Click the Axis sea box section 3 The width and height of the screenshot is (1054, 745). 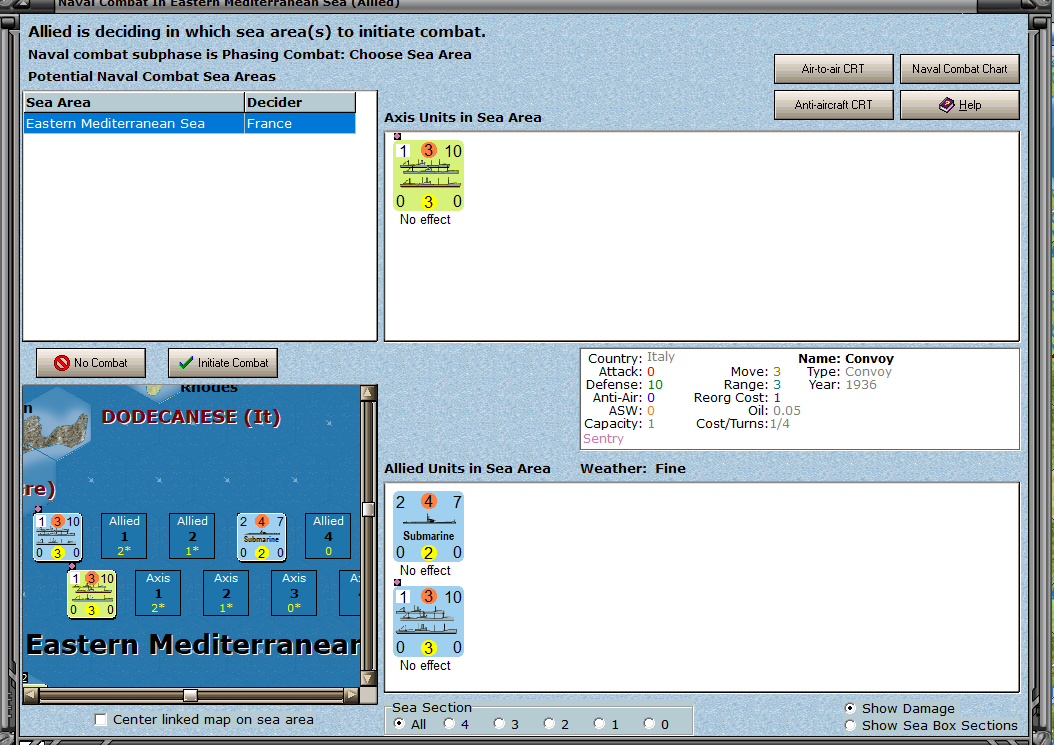pos(294,593)
